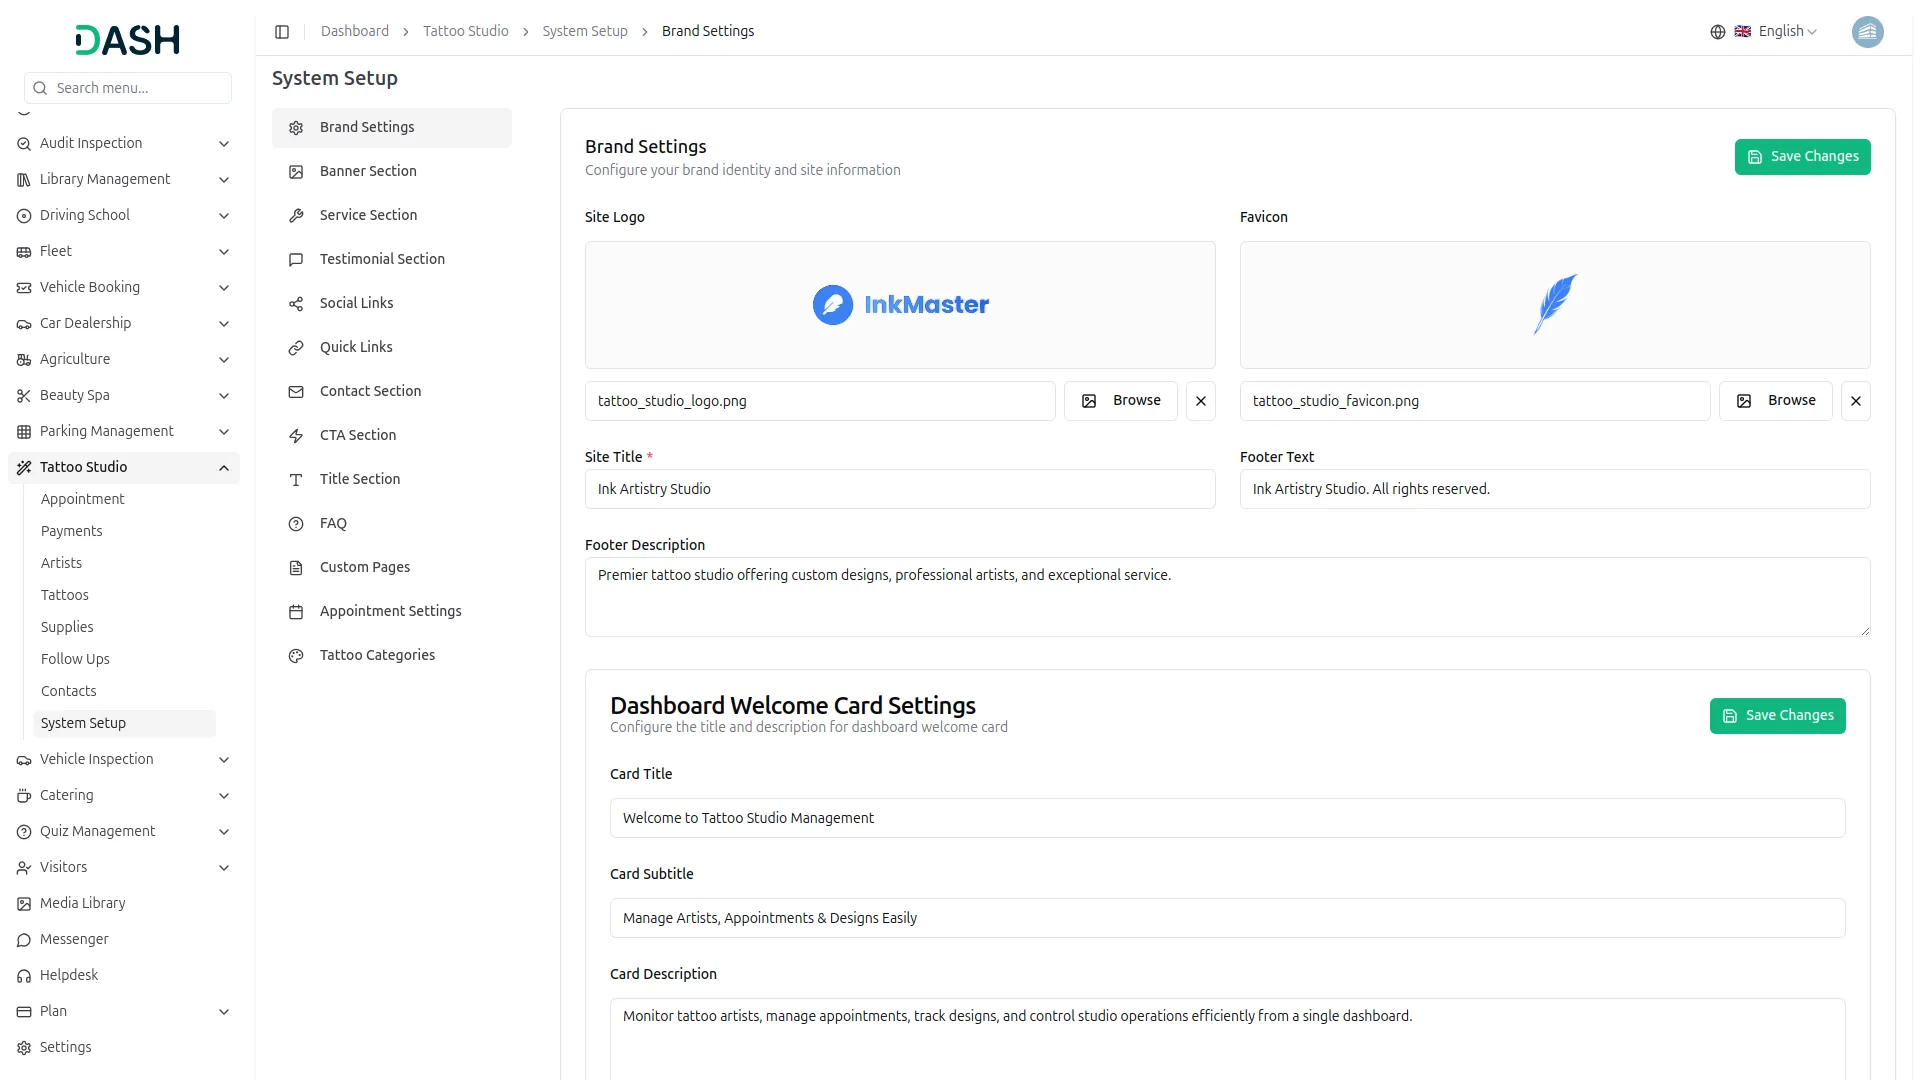The width and height of the screenshot is (1920, 1080).
Task: Open the English language dropdown
Action: point(1786,32)
